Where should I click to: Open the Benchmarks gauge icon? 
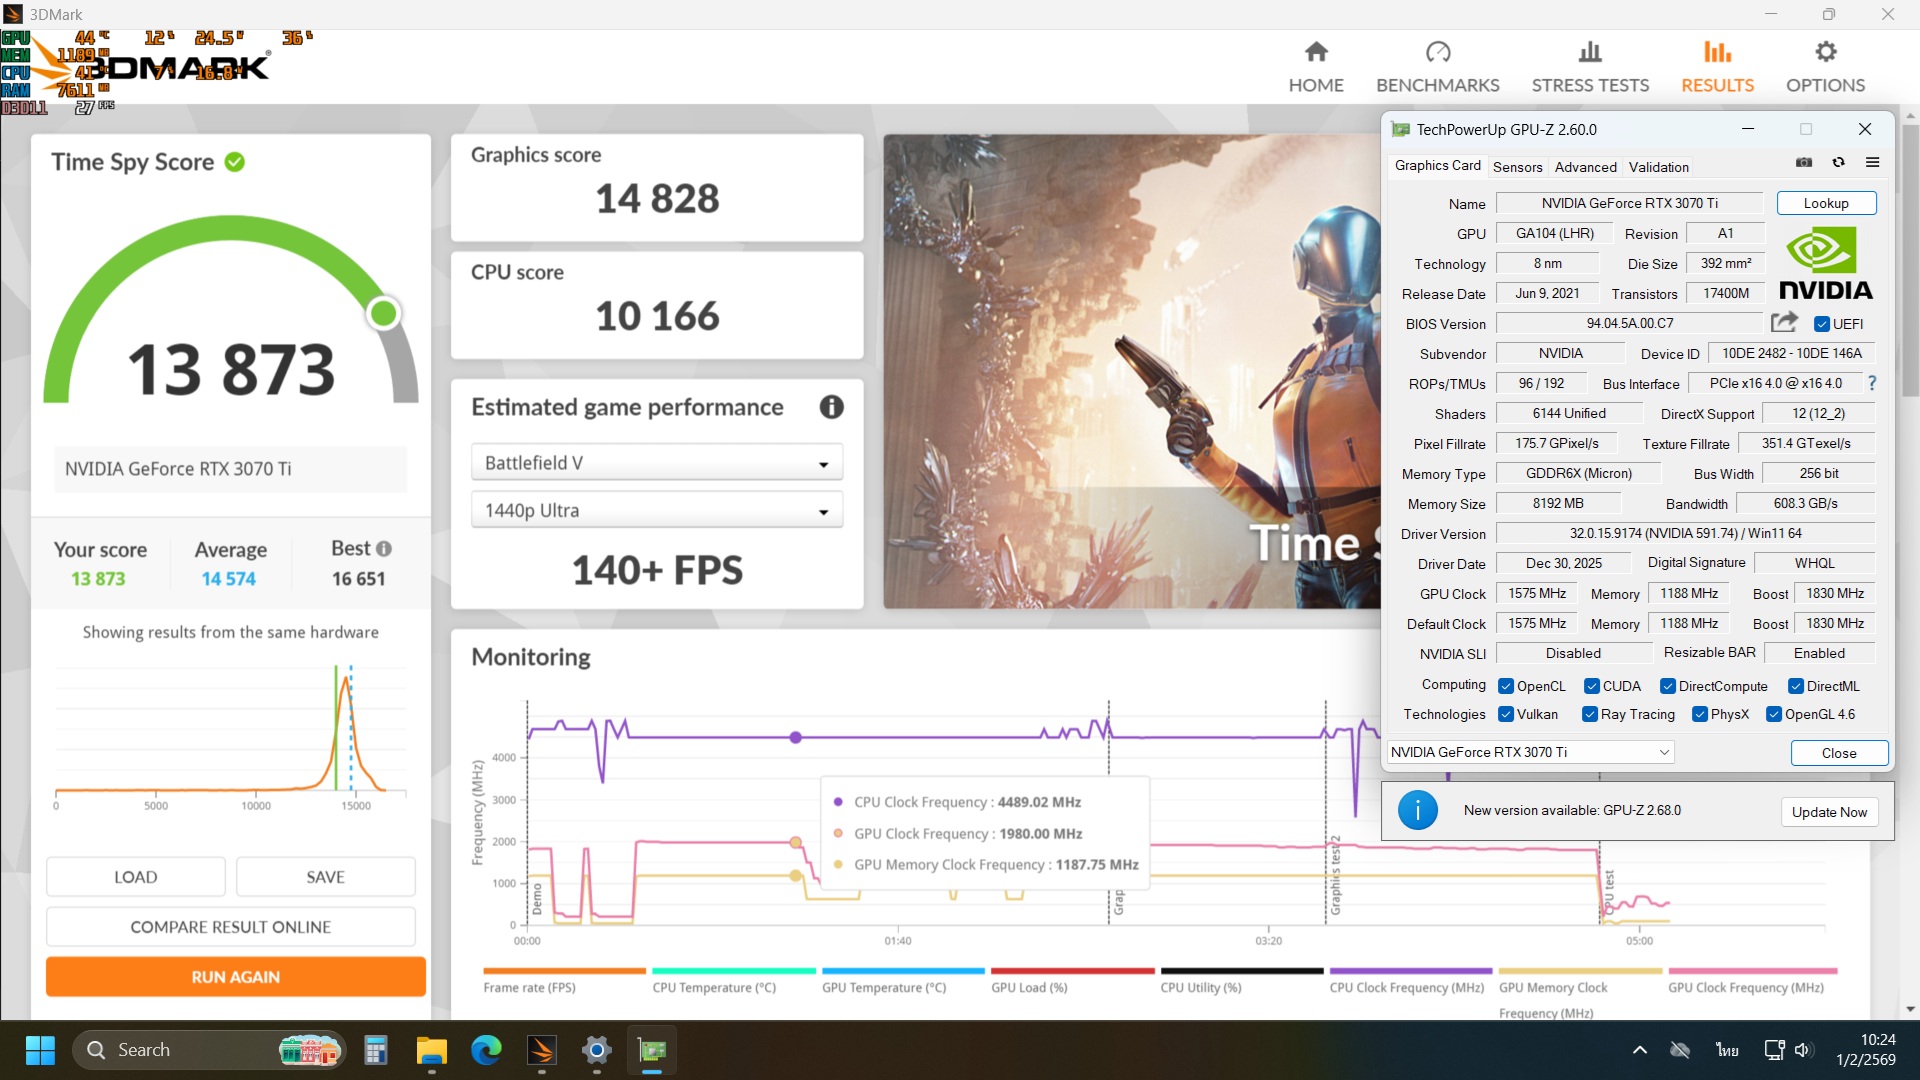click(1437, 52)
